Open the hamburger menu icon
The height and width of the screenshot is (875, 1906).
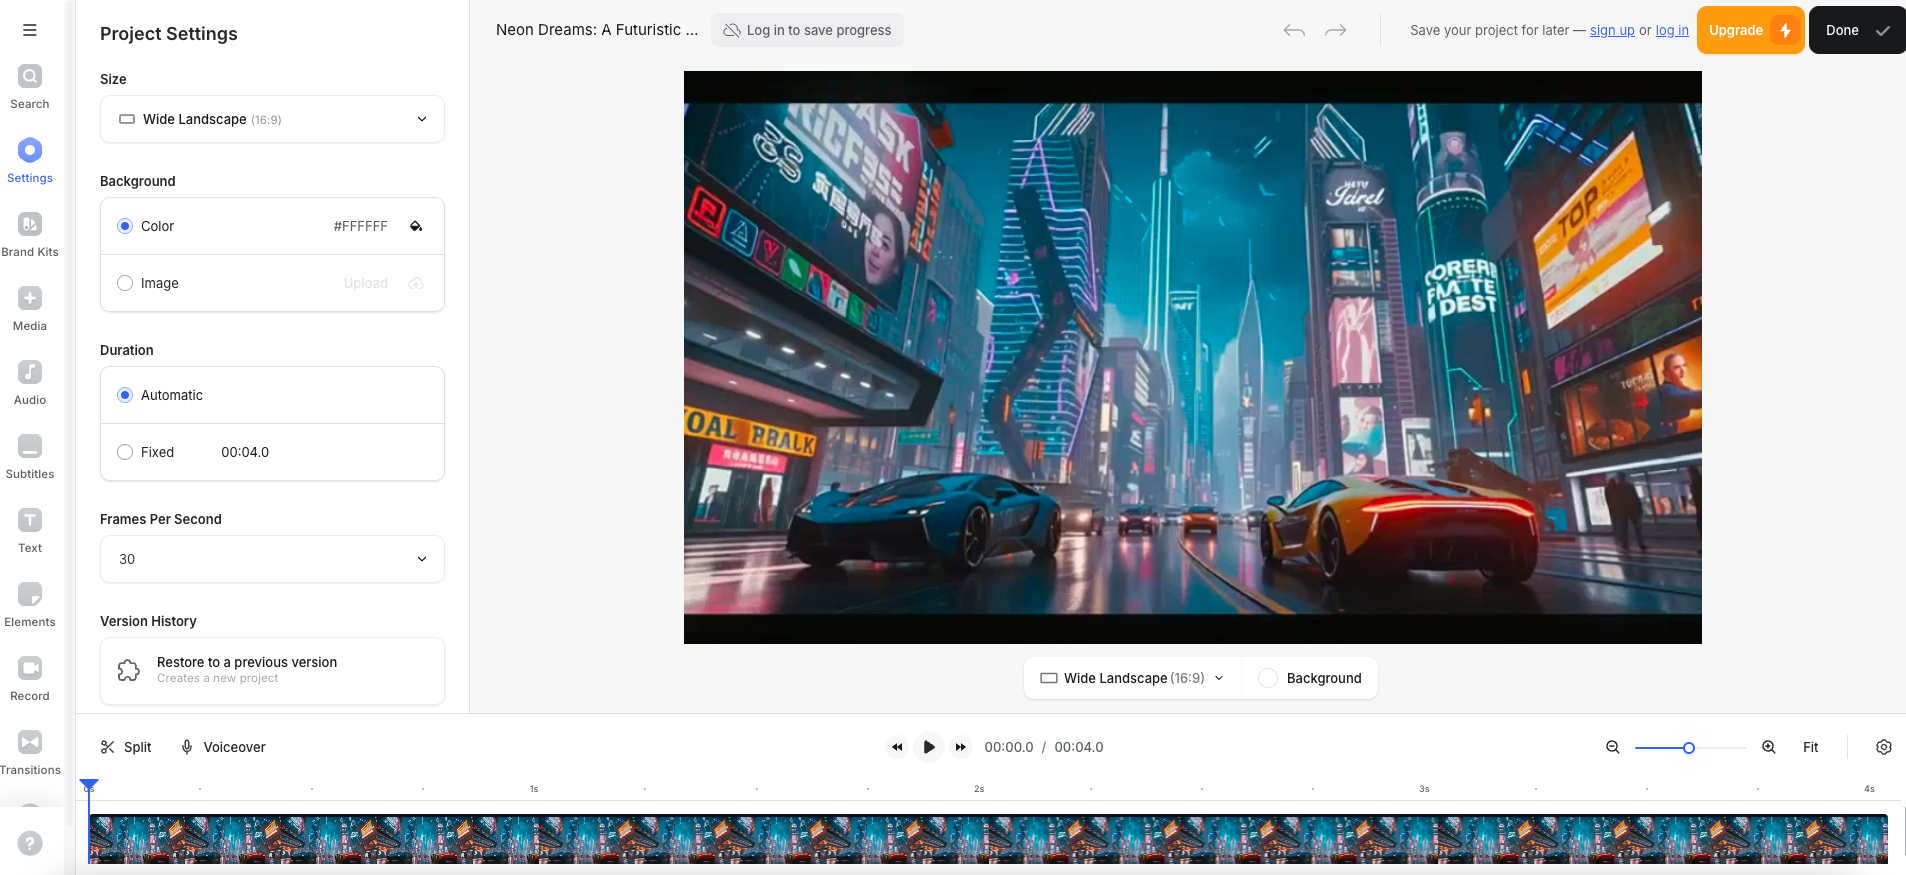[x=30, y=30]
